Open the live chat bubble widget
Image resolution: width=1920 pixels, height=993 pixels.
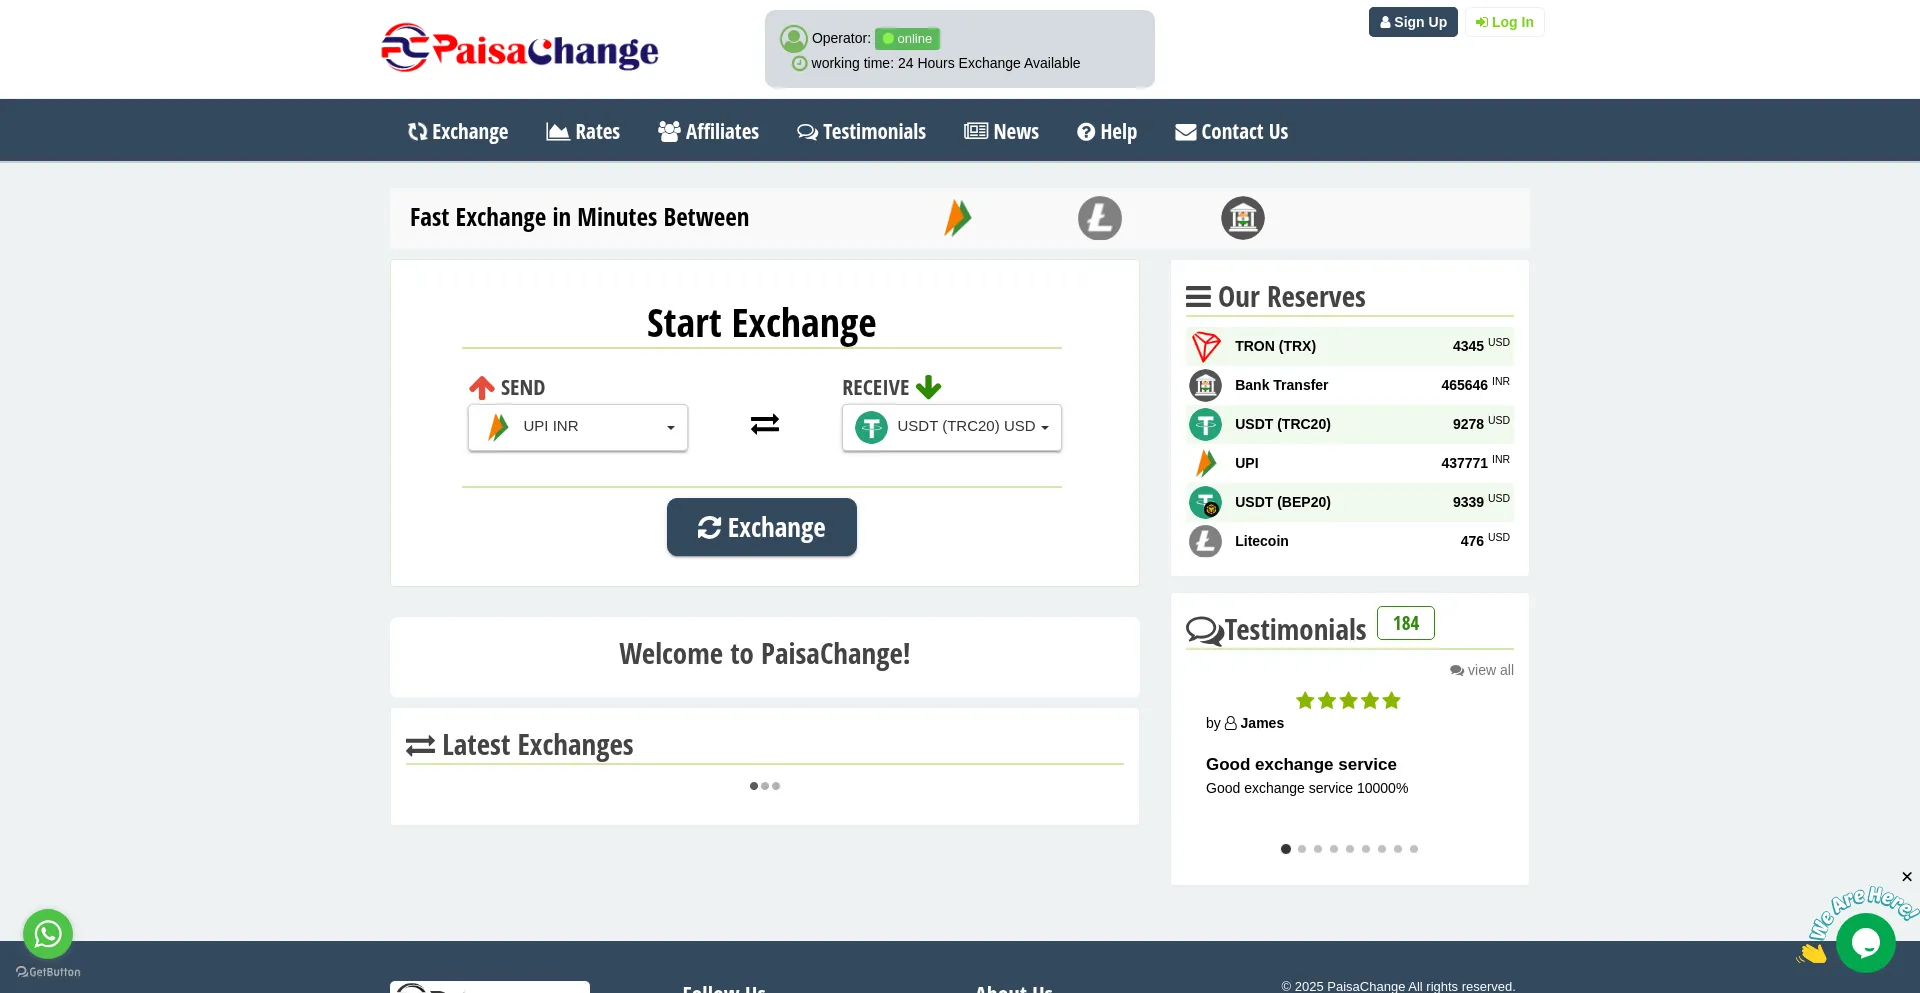1866,942
